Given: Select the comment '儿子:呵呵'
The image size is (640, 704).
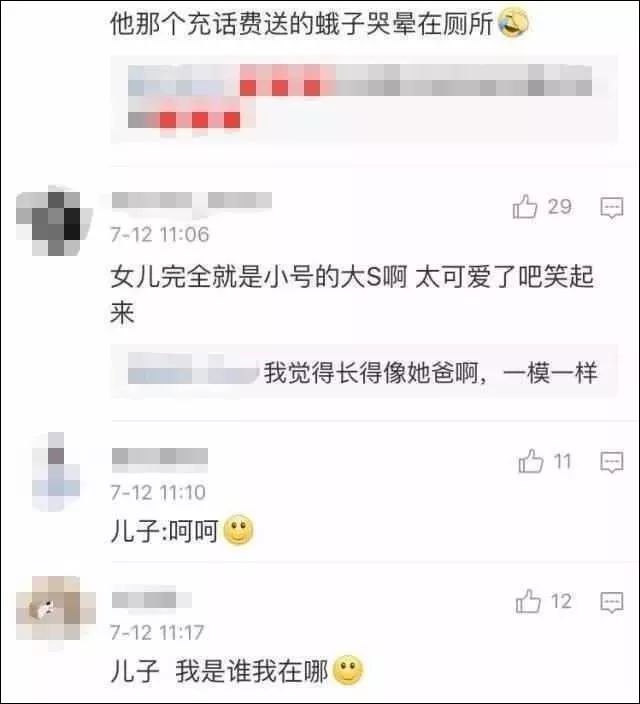Looking at the screenshot, I should 164,532.
